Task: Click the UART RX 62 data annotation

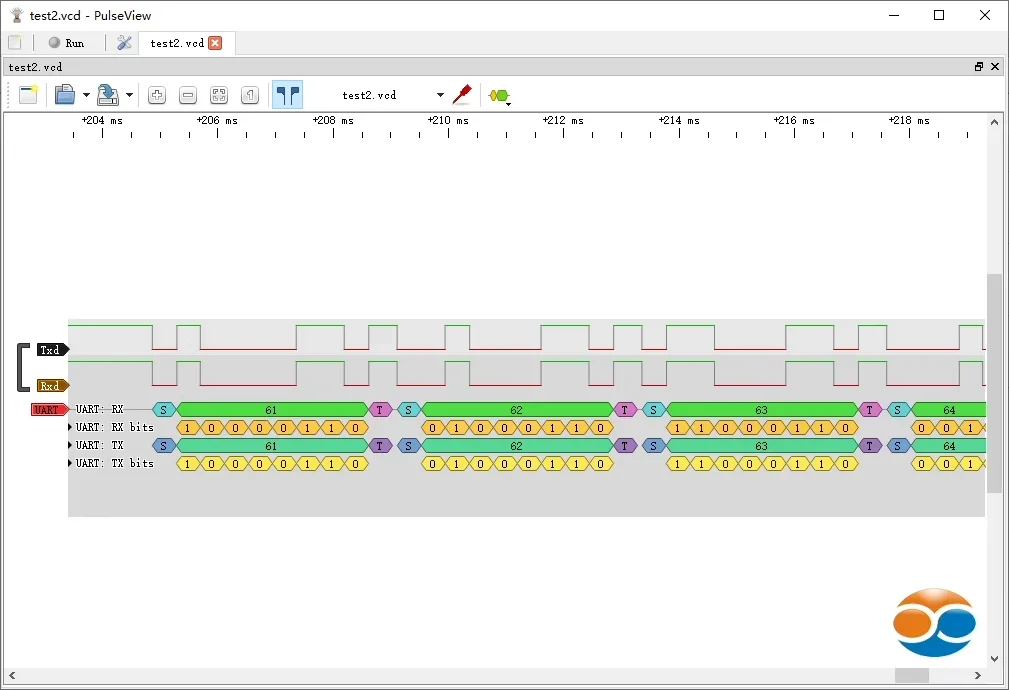Action: pos(517,409)
